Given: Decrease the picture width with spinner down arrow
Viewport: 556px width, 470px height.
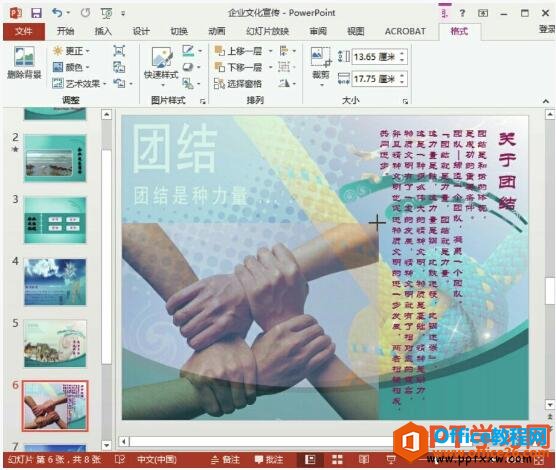Looking at the screenshot, I should coord(402,82).
